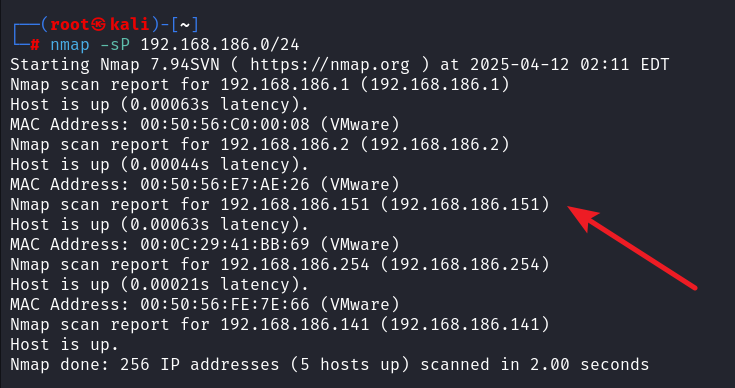Click the https://nmap.org URL
The image size is (735, 388).
(x=330, y=65)
